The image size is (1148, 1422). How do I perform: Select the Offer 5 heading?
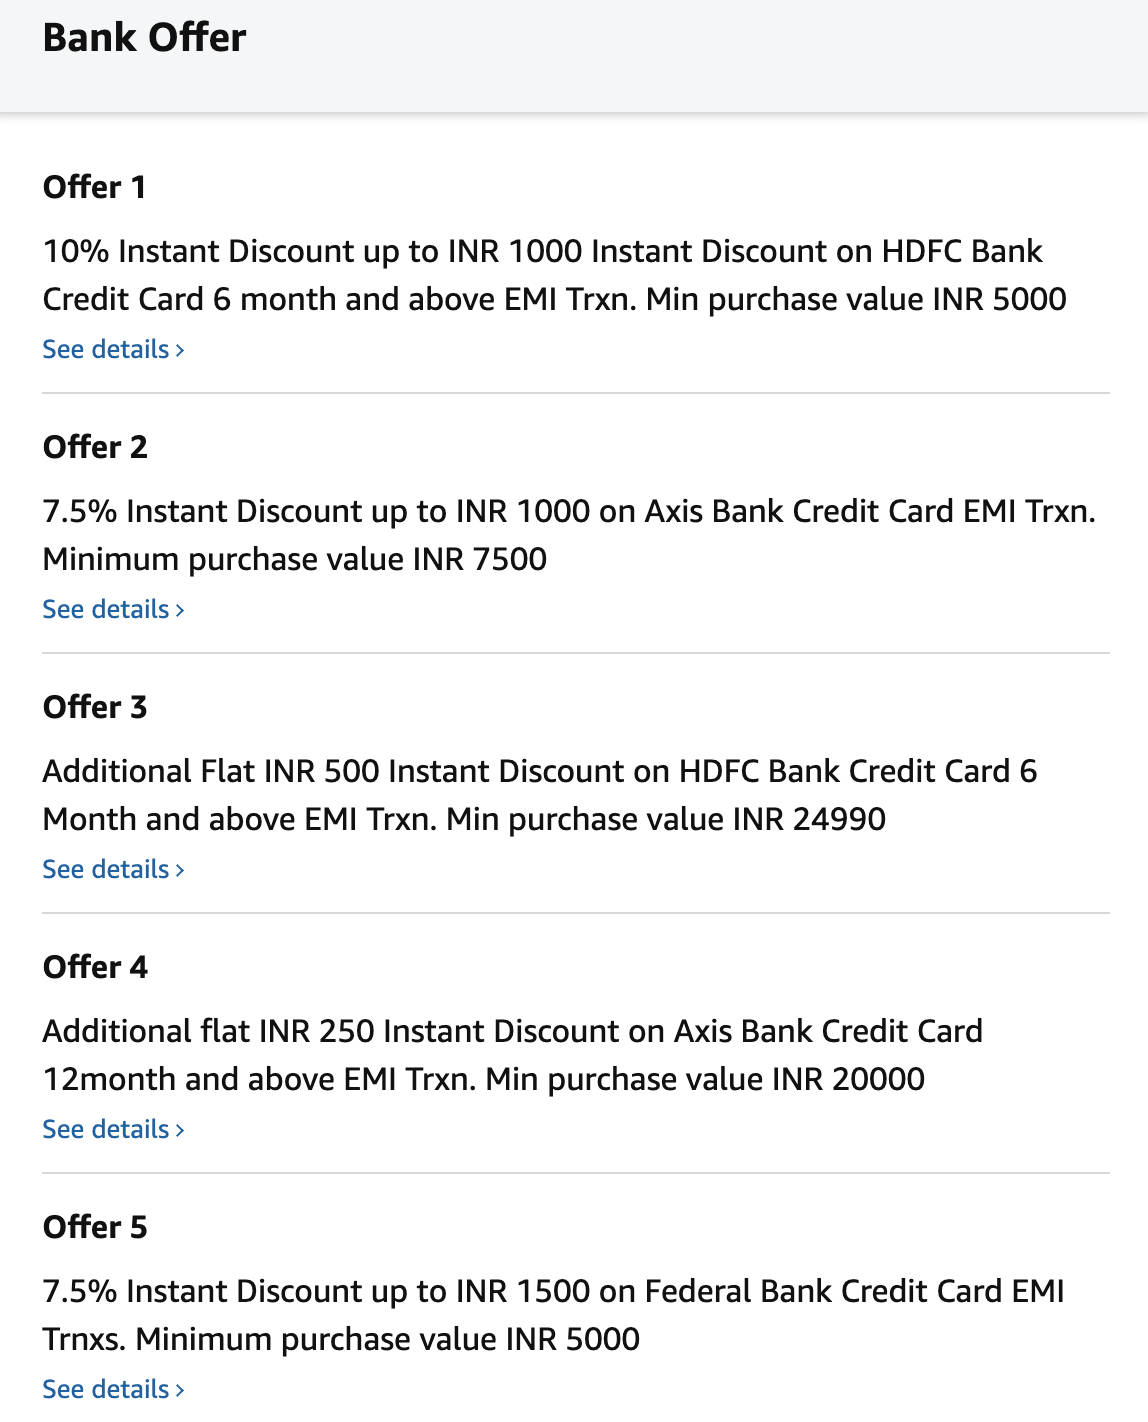pyautogui.click(x=95, y=1227)
